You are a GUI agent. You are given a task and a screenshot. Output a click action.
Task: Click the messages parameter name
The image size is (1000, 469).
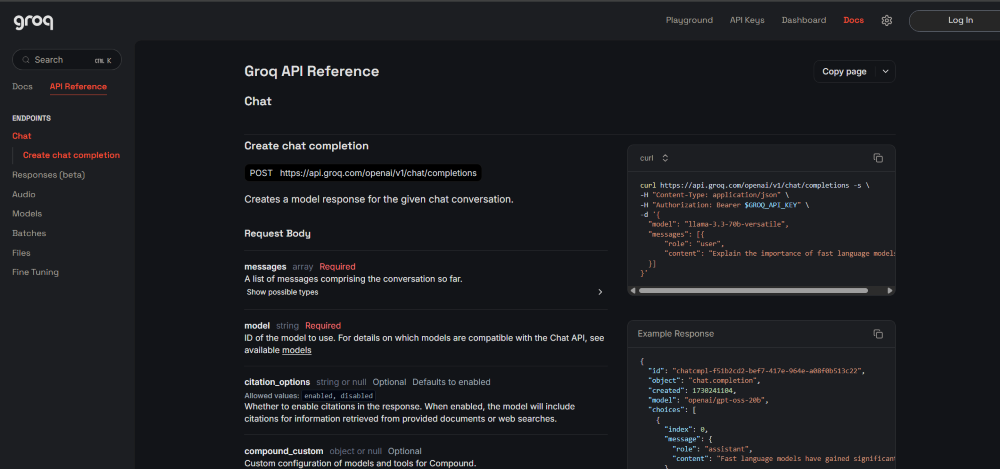pyautogui.click(x=265, y=267)
